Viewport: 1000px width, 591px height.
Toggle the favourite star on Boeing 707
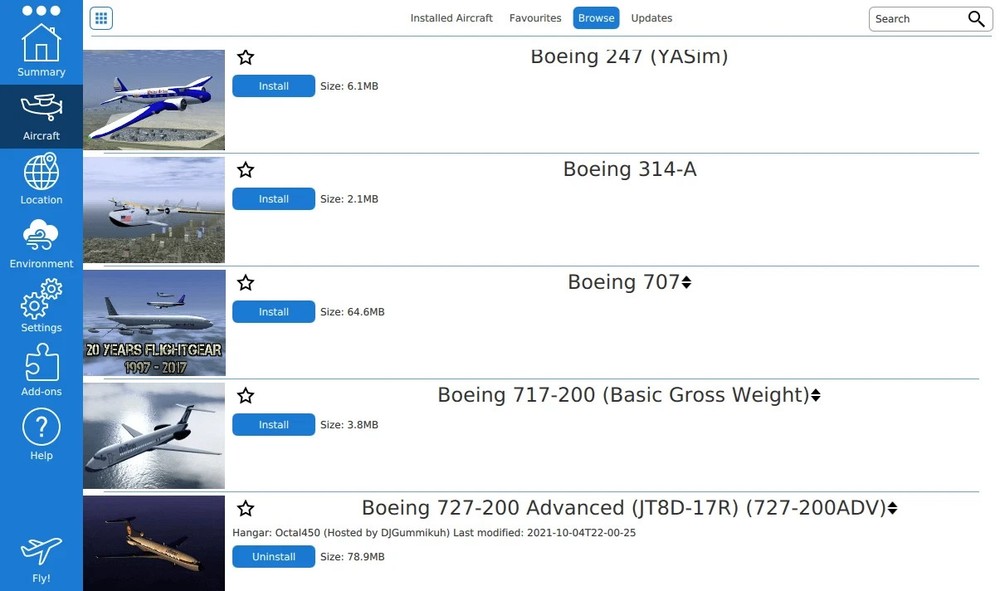(245, 283)
